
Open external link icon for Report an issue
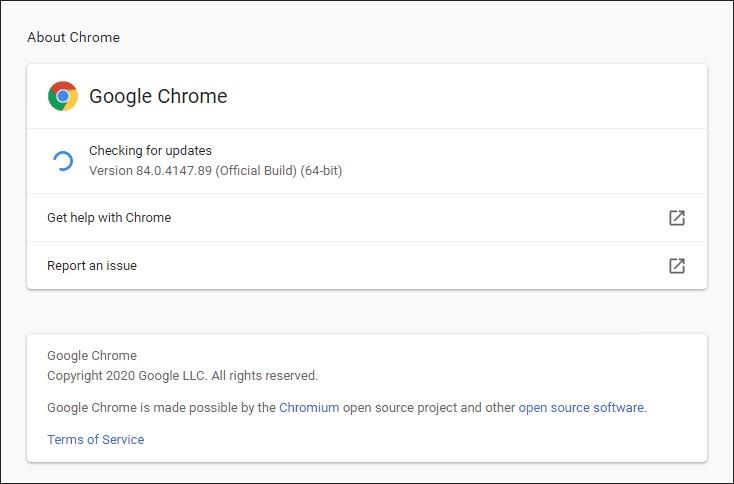click(x=677, y=266)
